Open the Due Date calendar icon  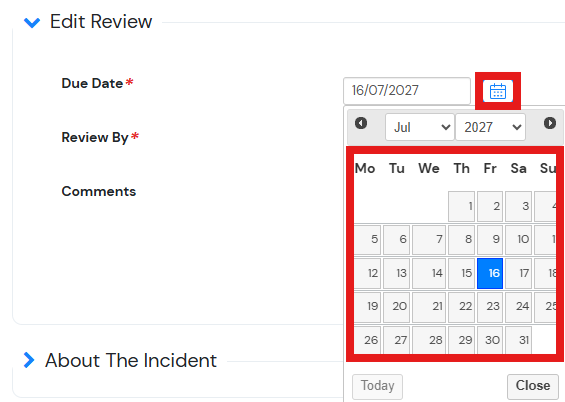(x=498, y=91)
